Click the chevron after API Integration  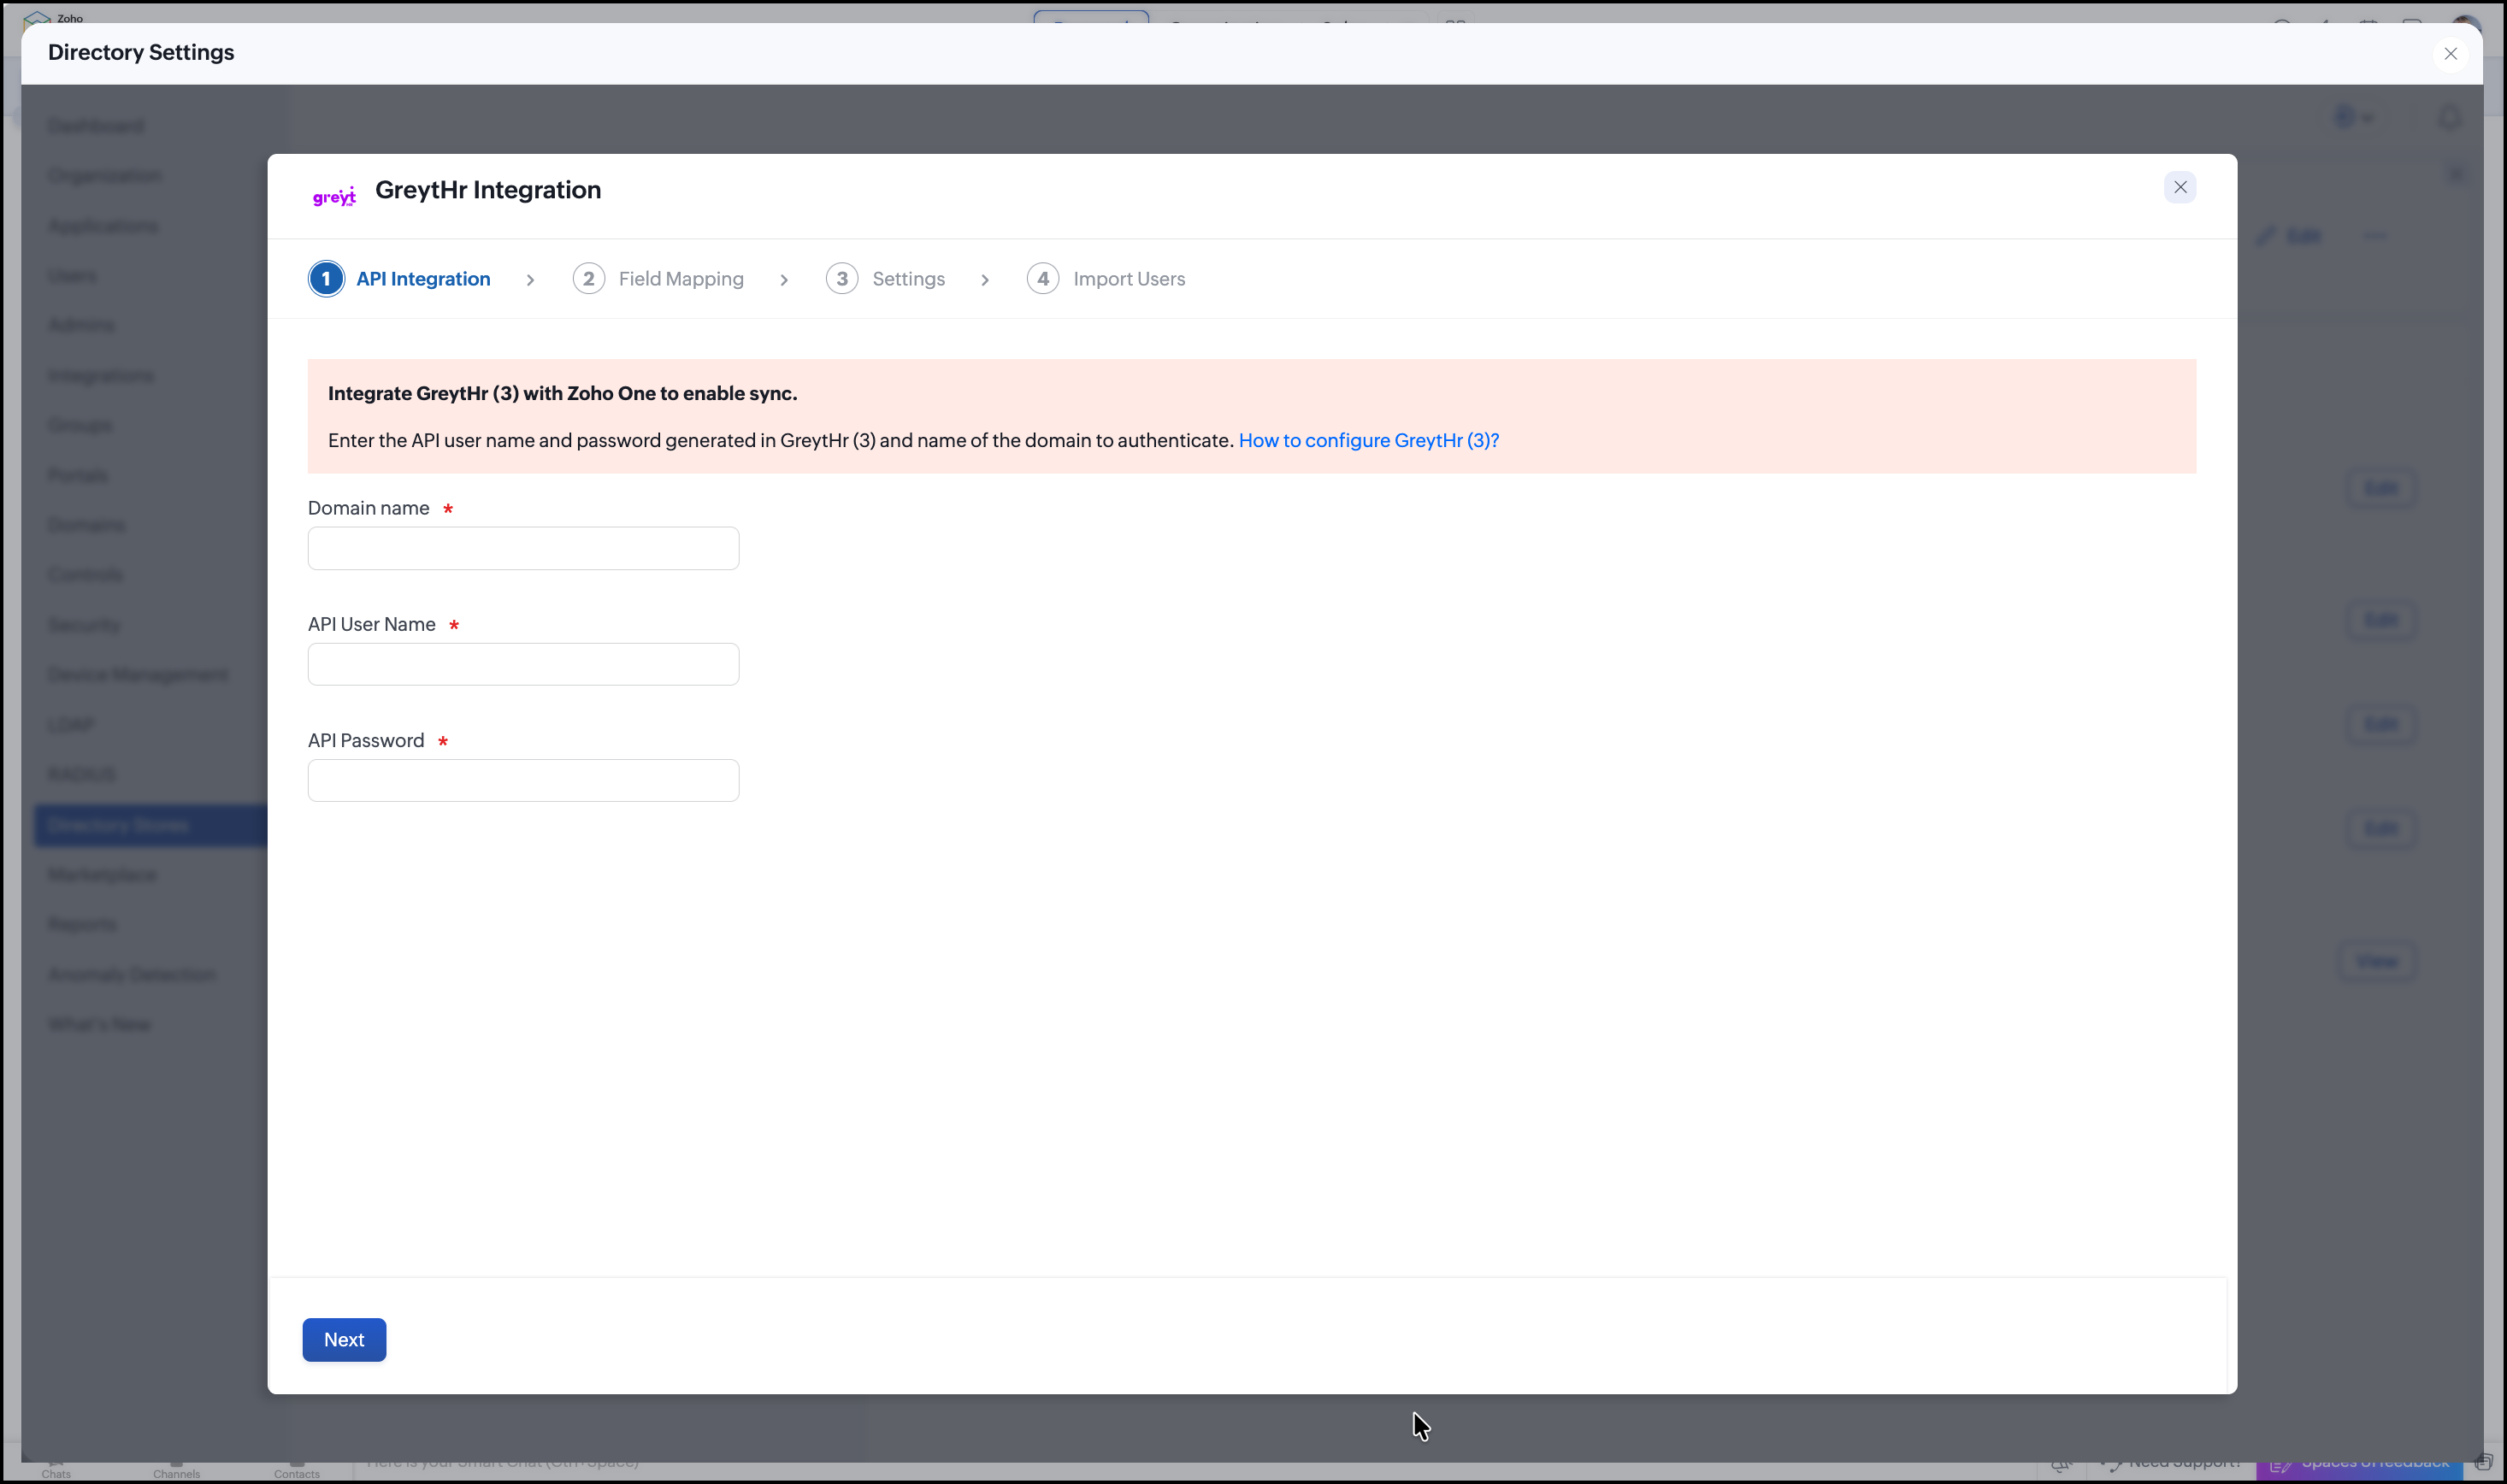point(531,280)
